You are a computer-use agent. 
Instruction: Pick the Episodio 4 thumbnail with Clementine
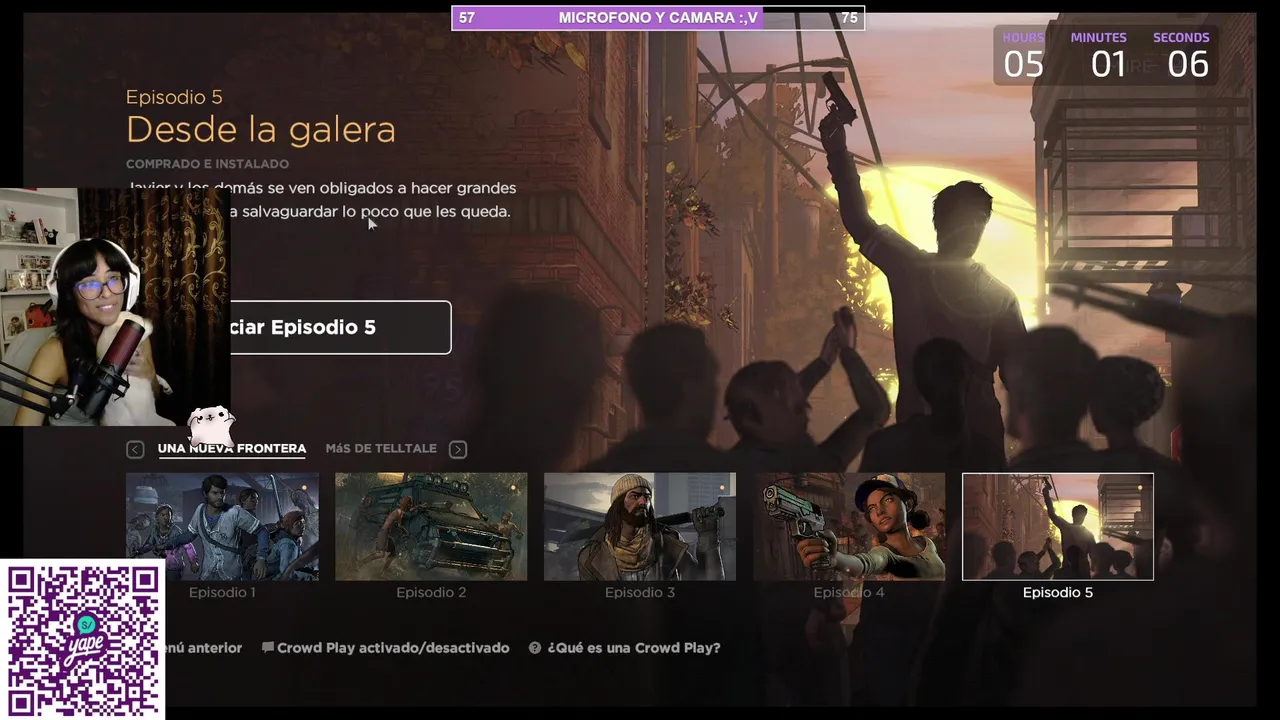[x=849, y=527]
